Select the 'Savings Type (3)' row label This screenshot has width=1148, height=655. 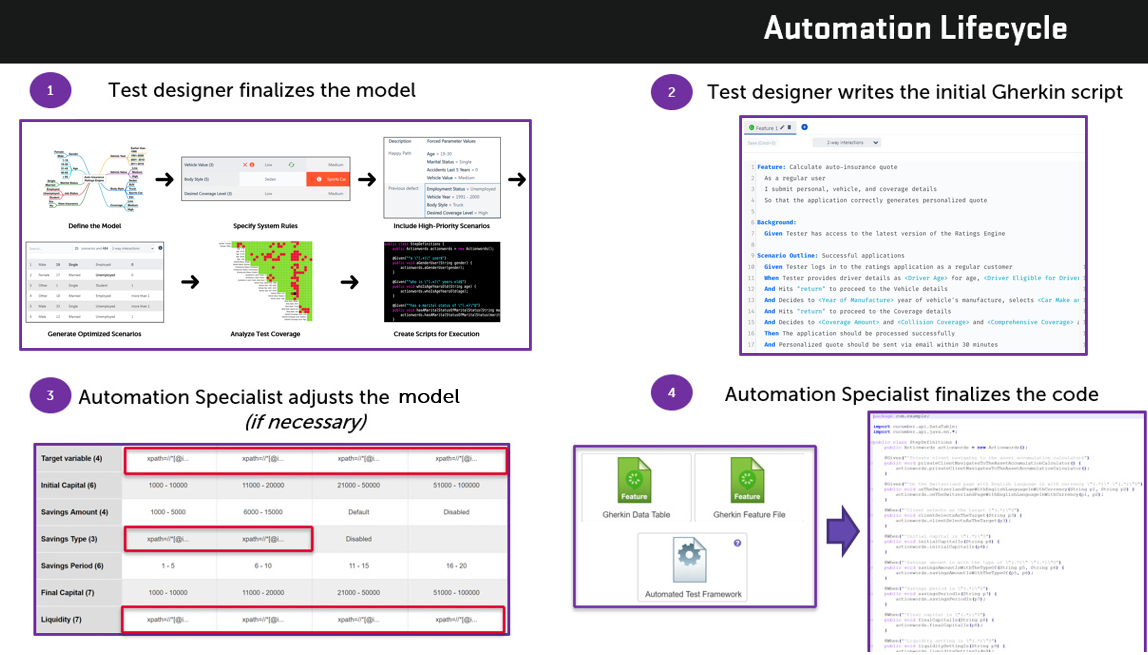pyautogui.click(x=69, y=539)
